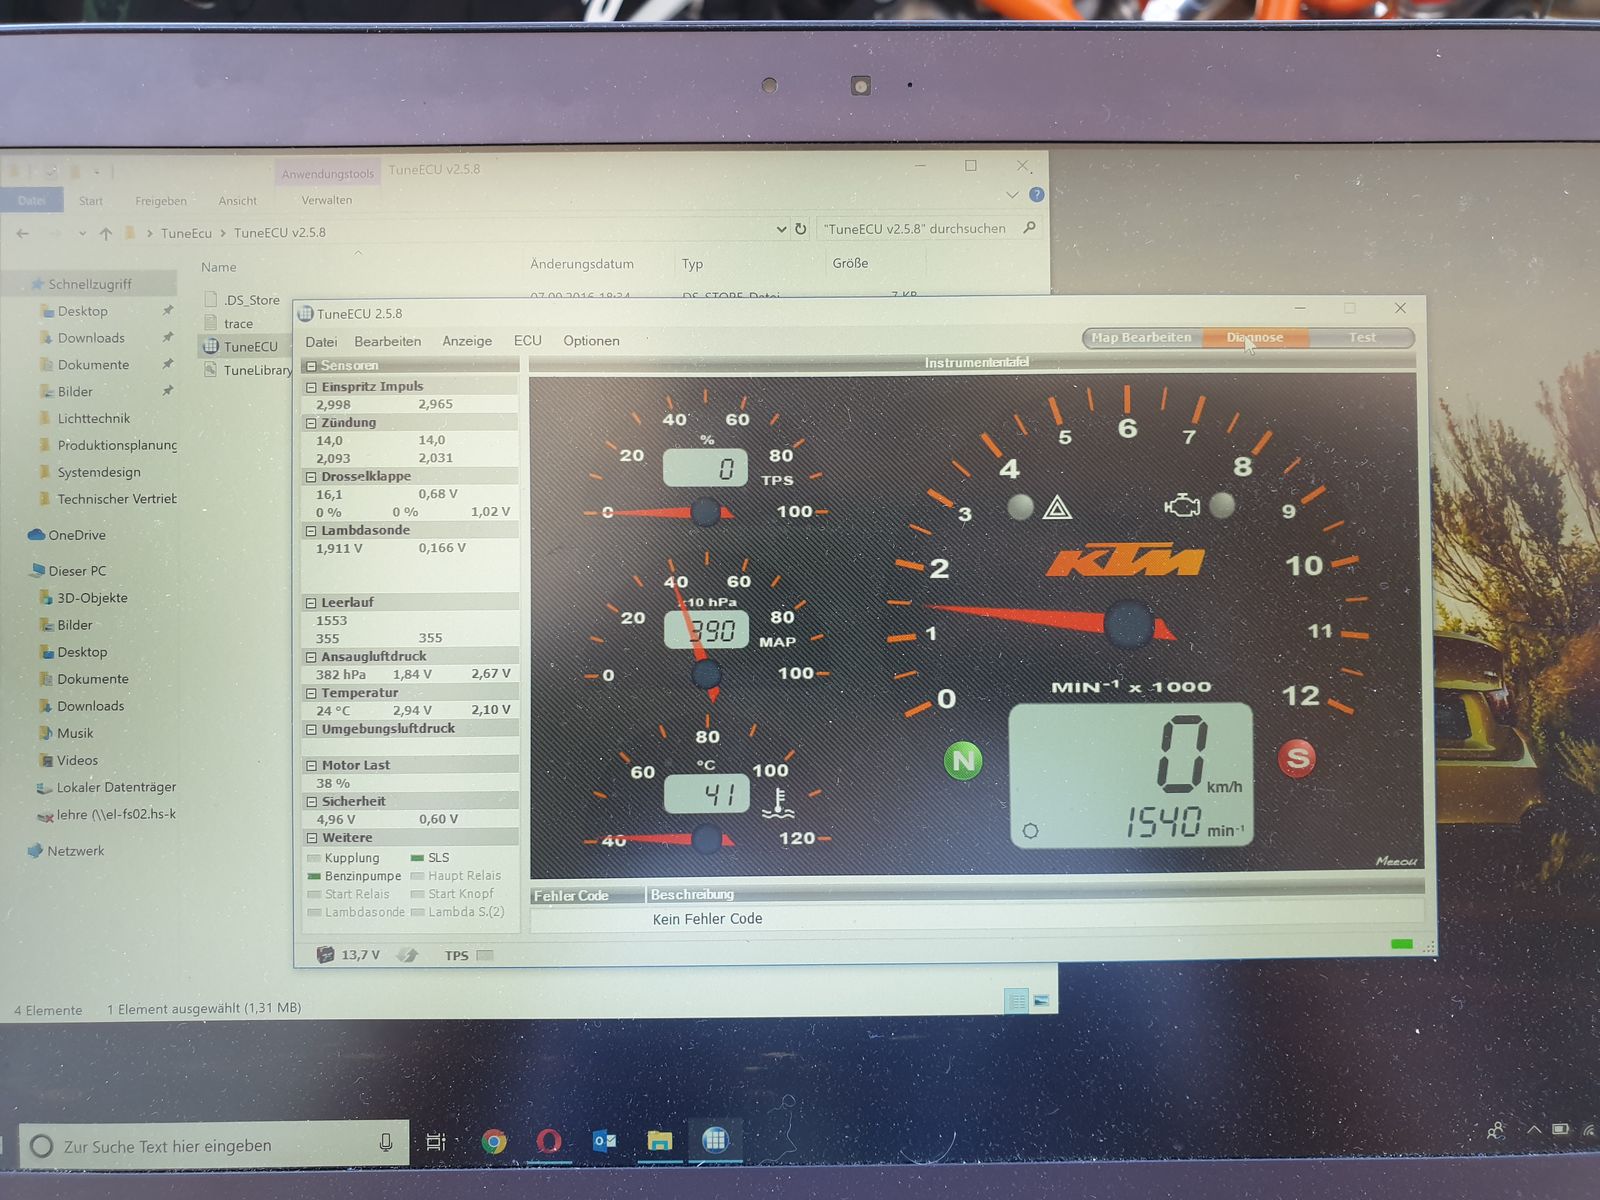The image size is (1600, 1200).
Task: Collapse the Leerlauf section
Action: [x=311, y=603]
